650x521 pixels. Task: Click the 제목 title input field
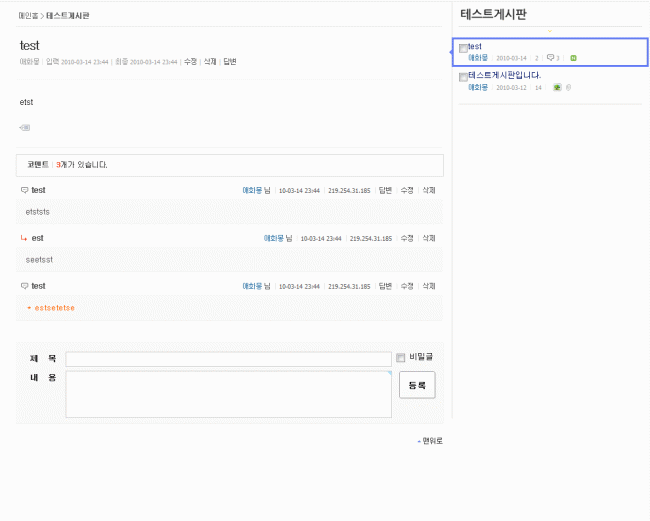point(228,359)
